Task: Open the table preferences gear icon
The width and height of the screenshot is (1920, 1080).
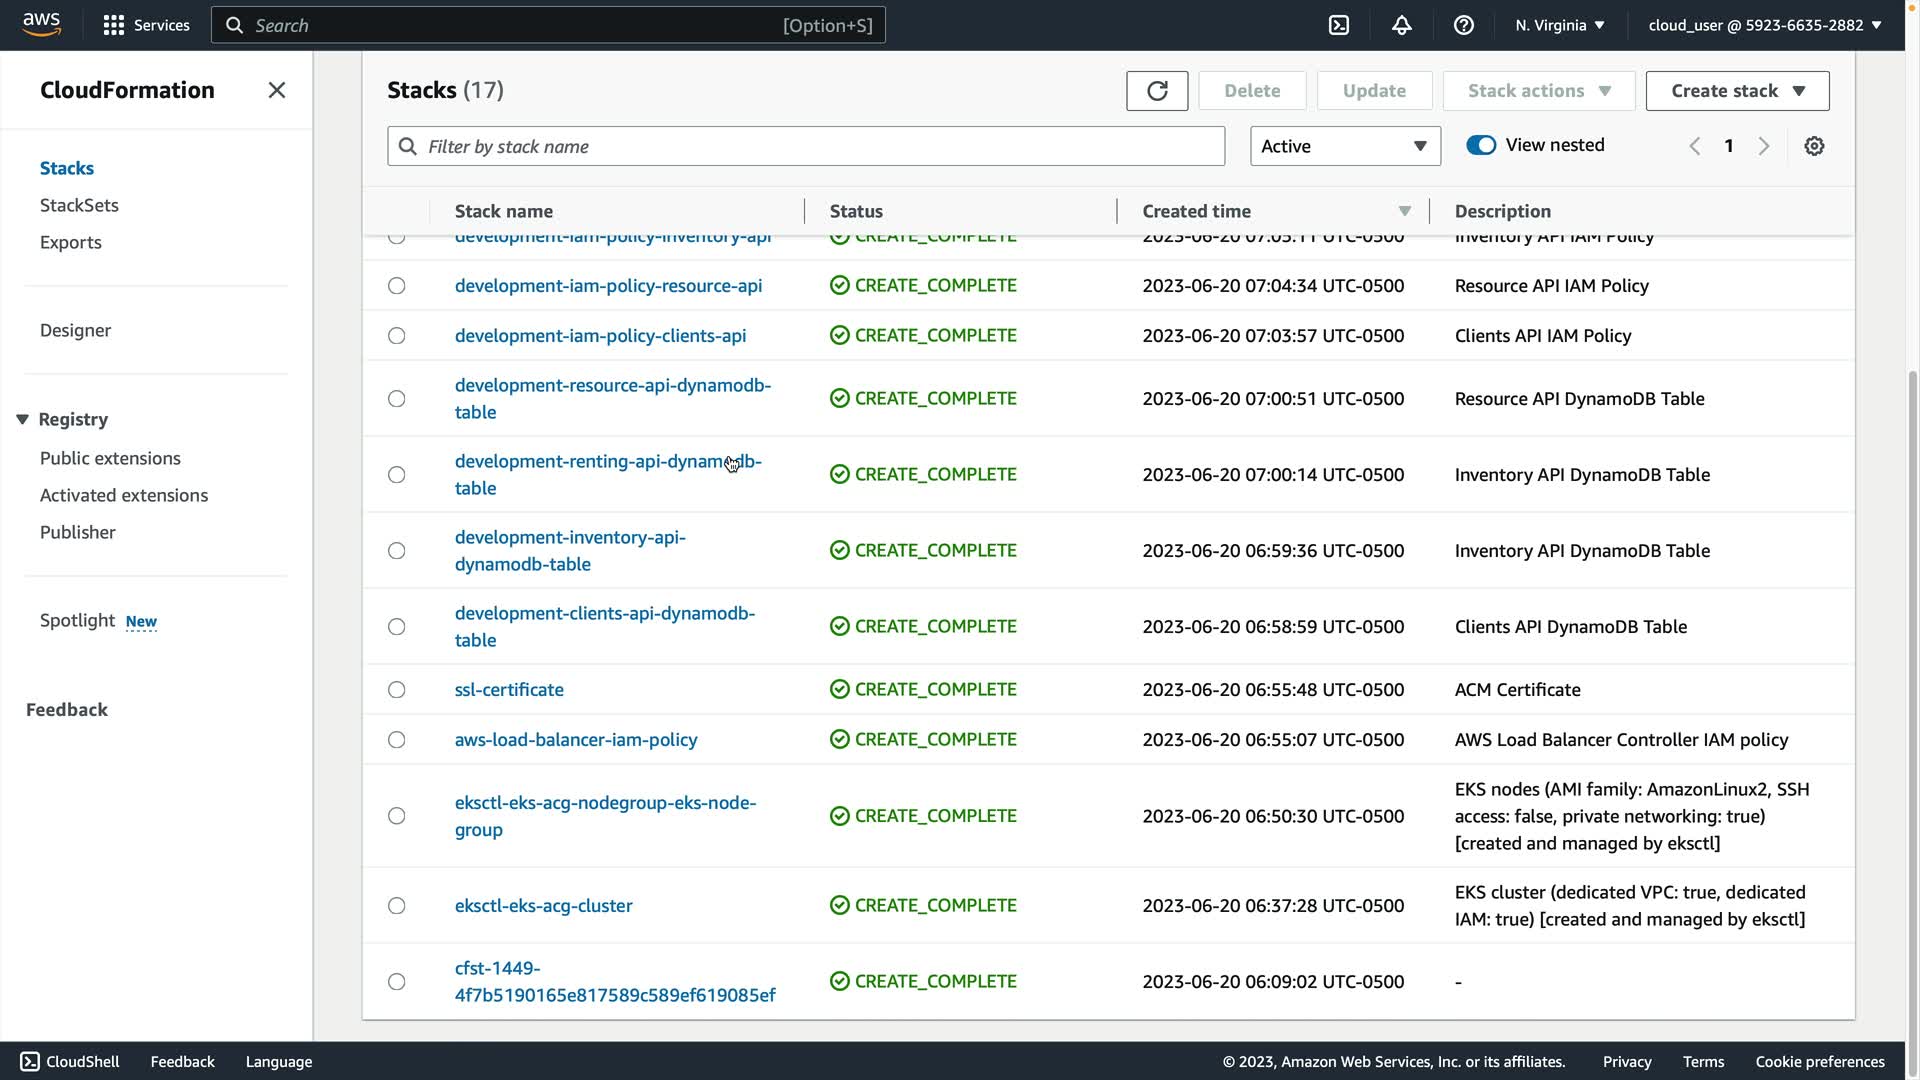Action: pos(1814,146)
